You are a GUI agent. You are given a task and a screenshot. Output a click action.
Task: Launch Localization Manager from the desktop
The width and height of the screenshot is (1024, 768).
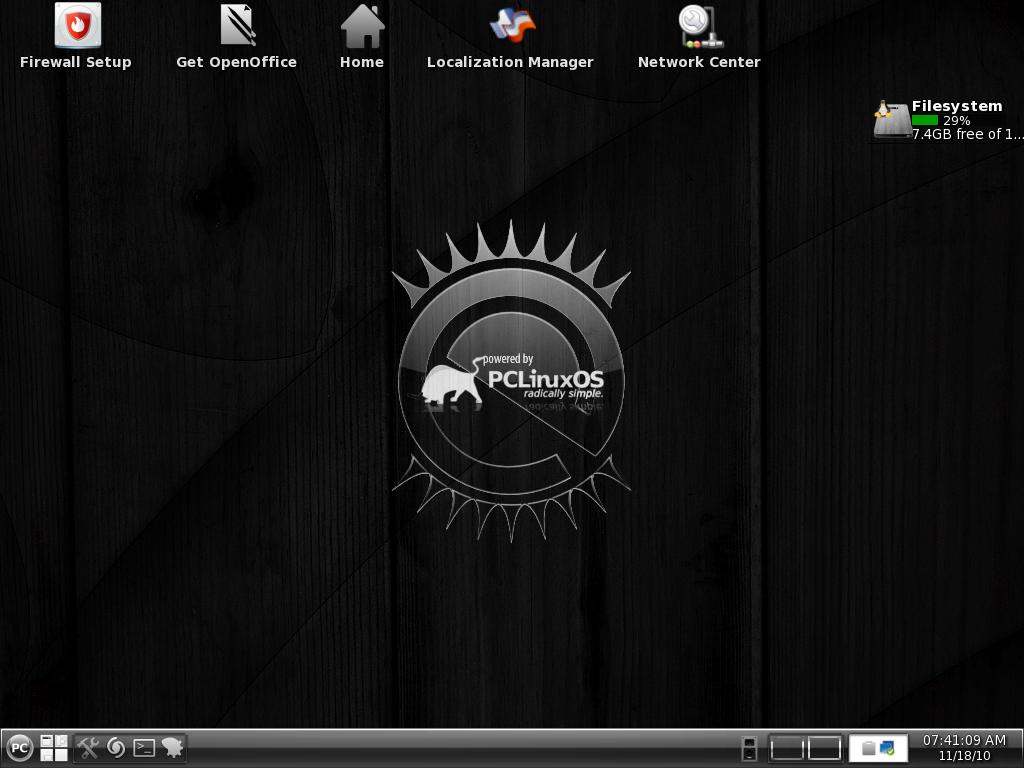511,27
